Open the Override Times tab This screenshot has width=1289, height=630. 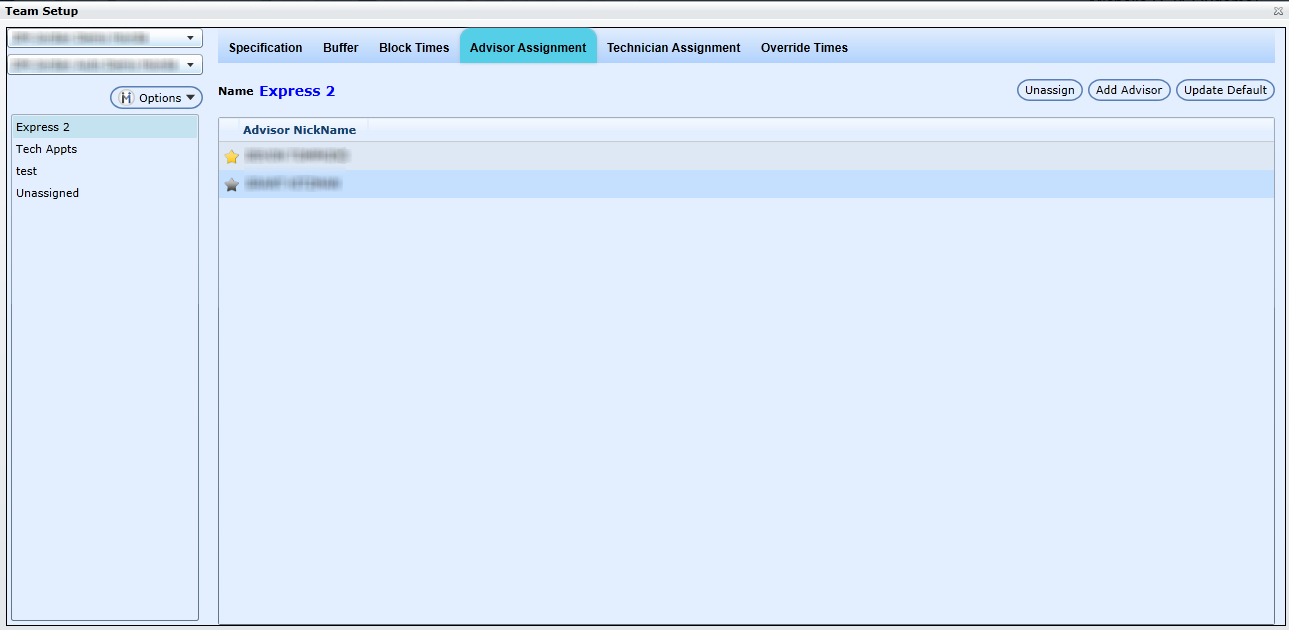(804, 48)
